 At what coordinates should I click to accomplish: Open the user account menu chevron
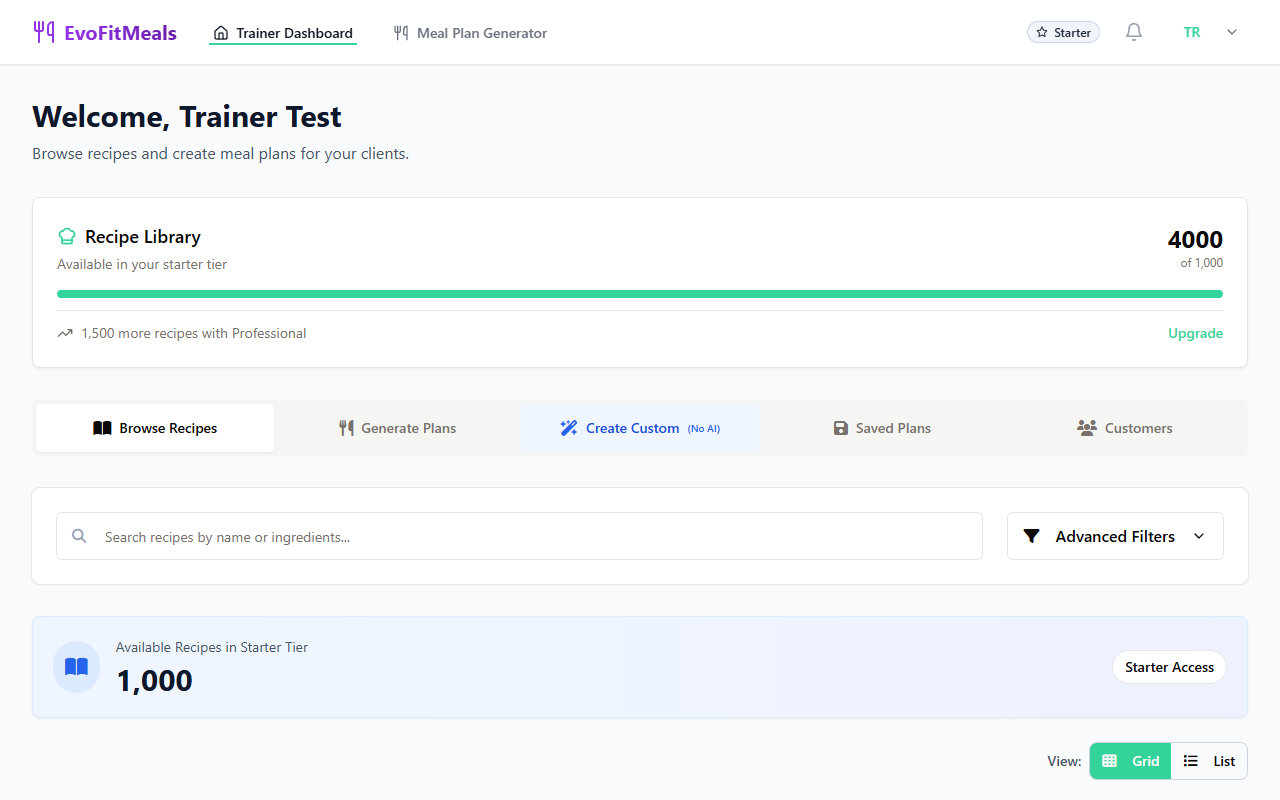point(1232,32)
